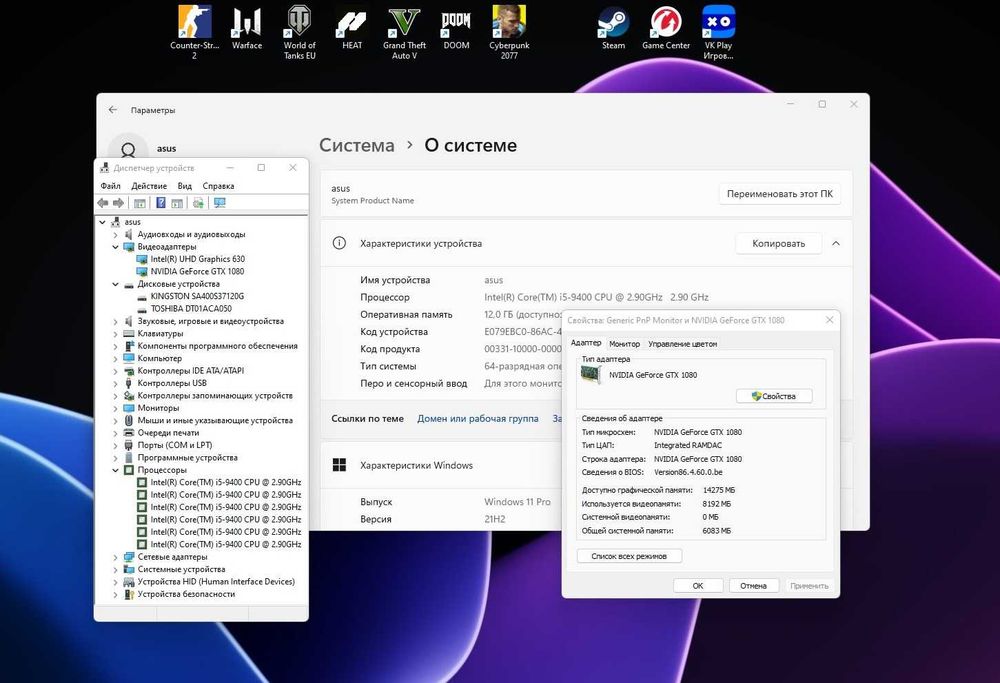Screen dimensions: 1000x683
Task: Click OK in the adapter properties dialog
Action: point(698,585)
